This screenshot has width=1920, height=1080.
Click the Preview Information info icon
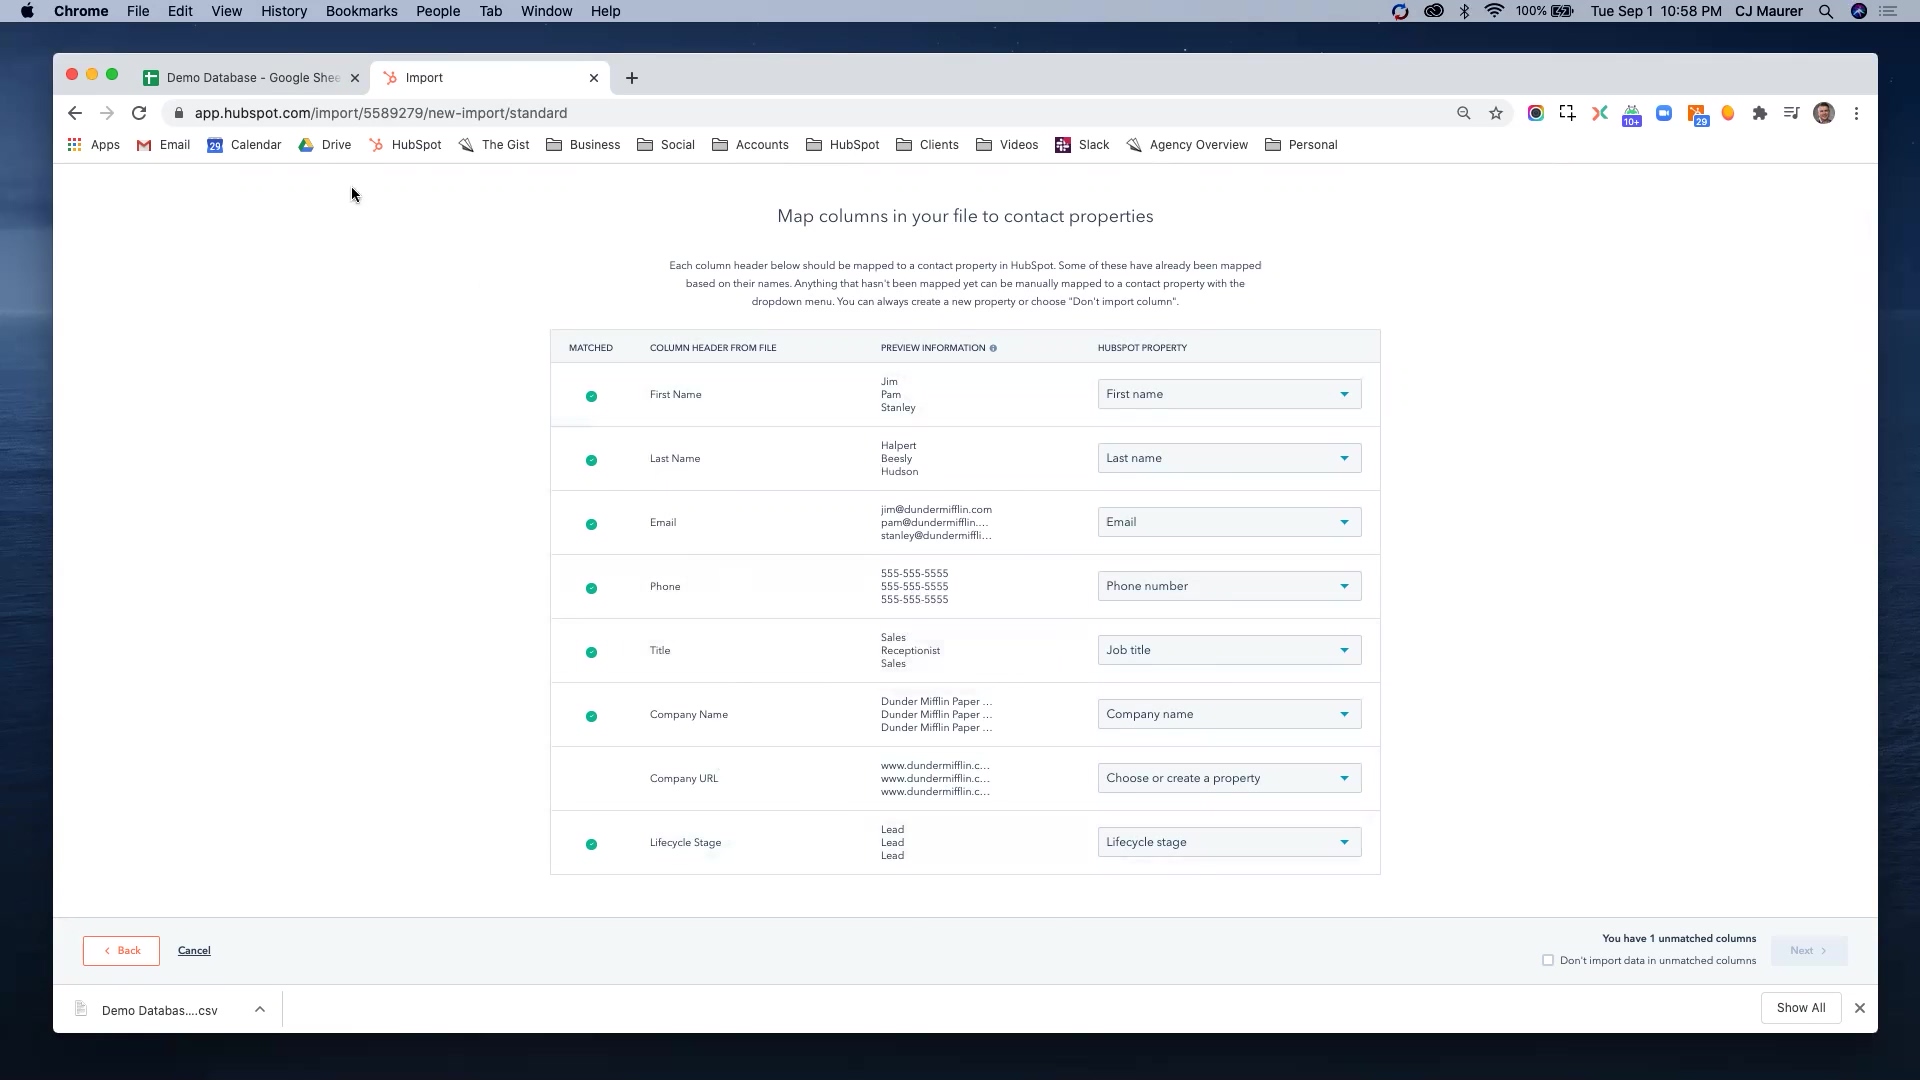(x=993, y=348)
